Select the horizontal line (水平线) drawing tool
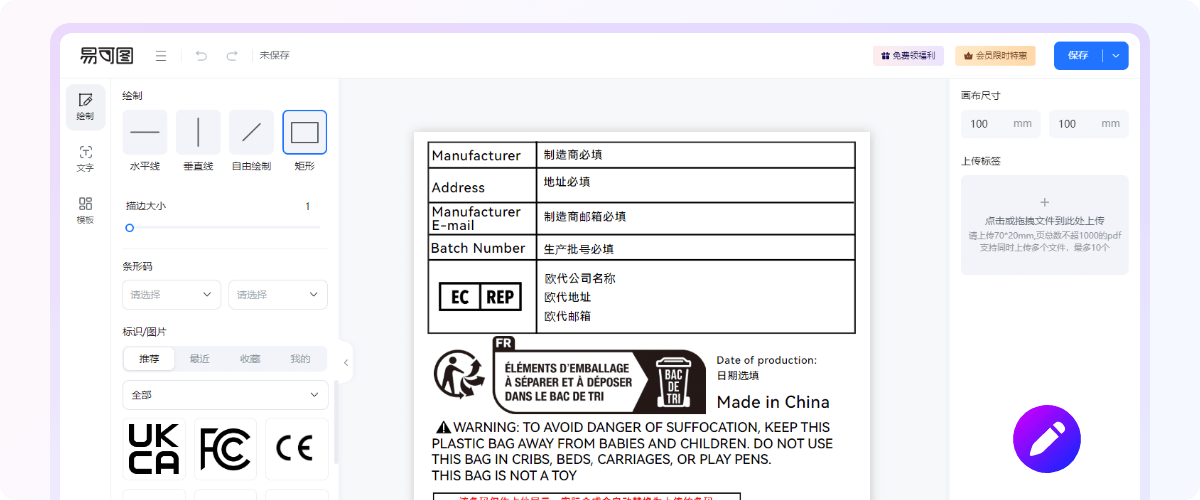This screenshot has height=500, width=1200. [x=145, y=132]
